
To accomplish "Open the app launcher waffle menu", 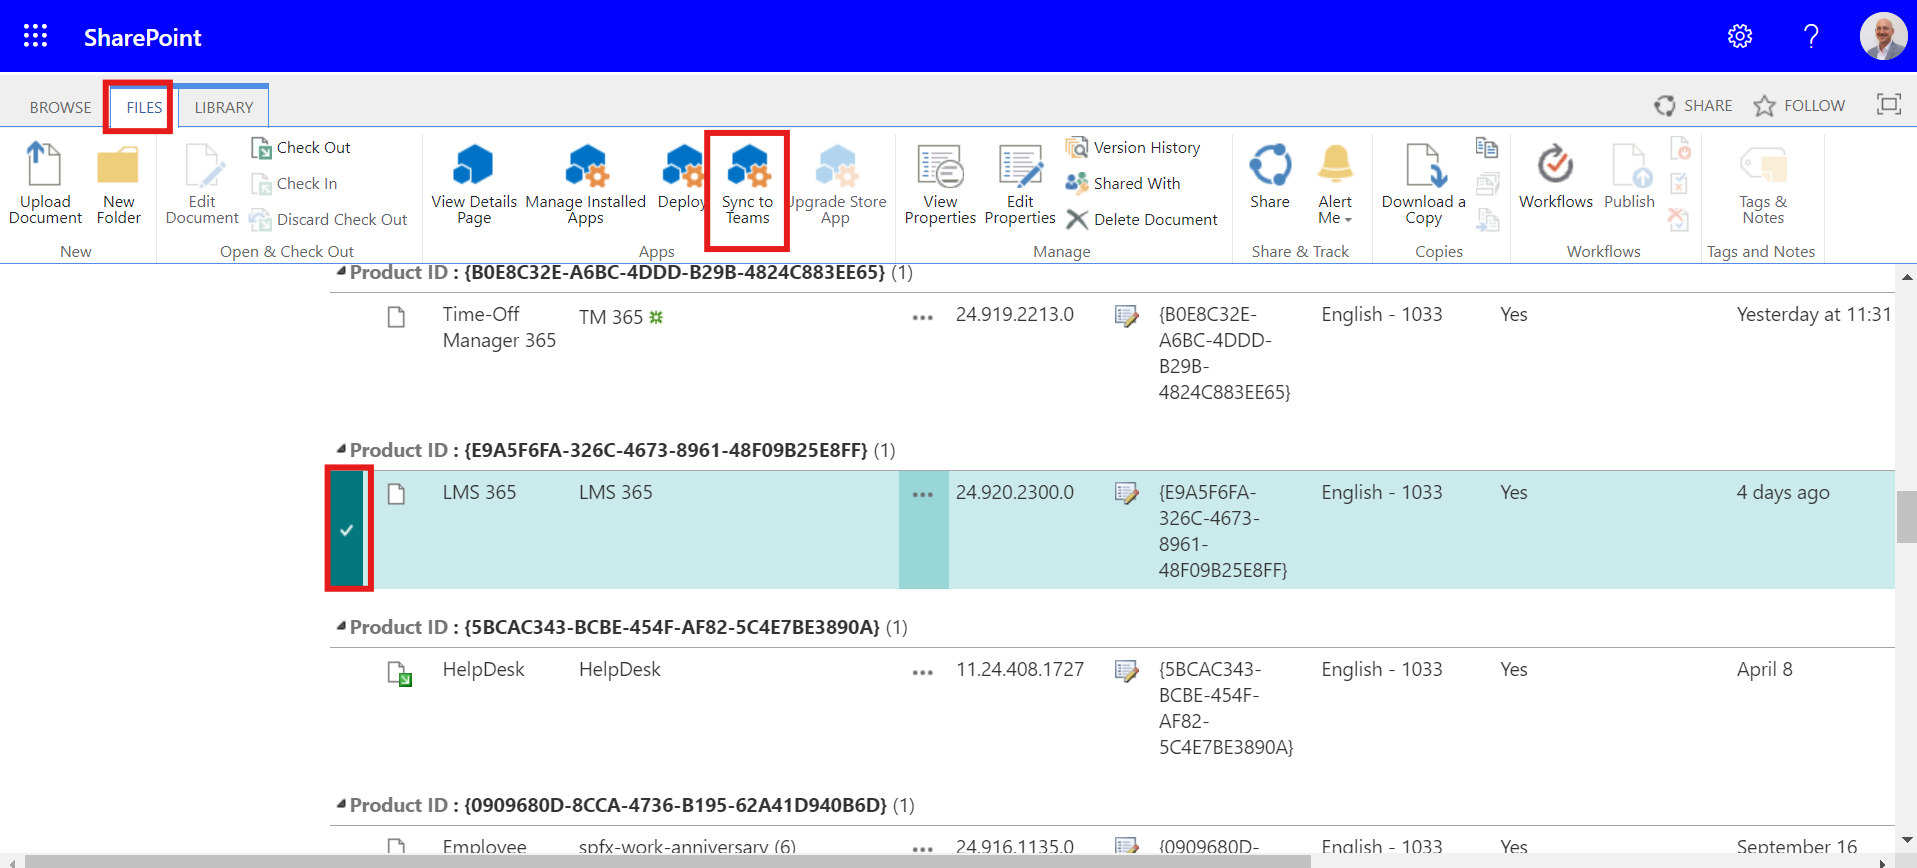I will 36,37.
